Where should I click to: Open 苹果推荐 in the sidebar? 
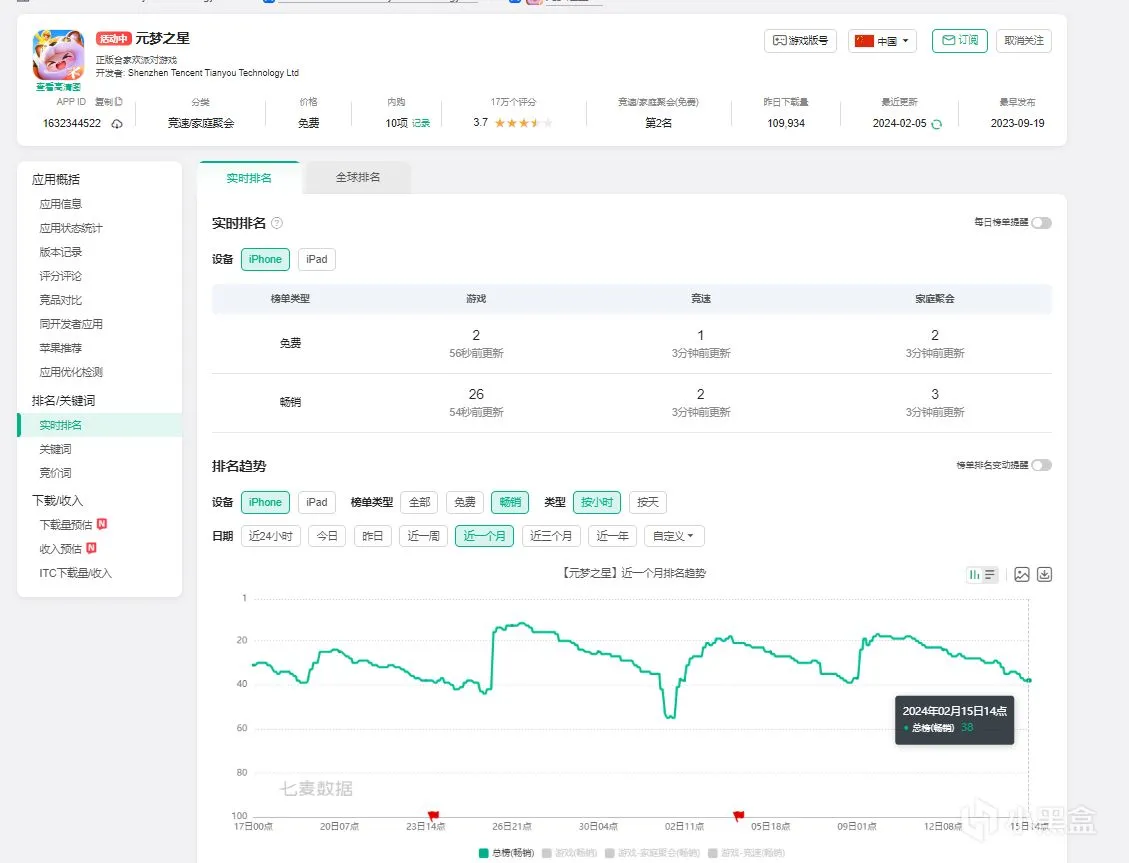[60, 348]
